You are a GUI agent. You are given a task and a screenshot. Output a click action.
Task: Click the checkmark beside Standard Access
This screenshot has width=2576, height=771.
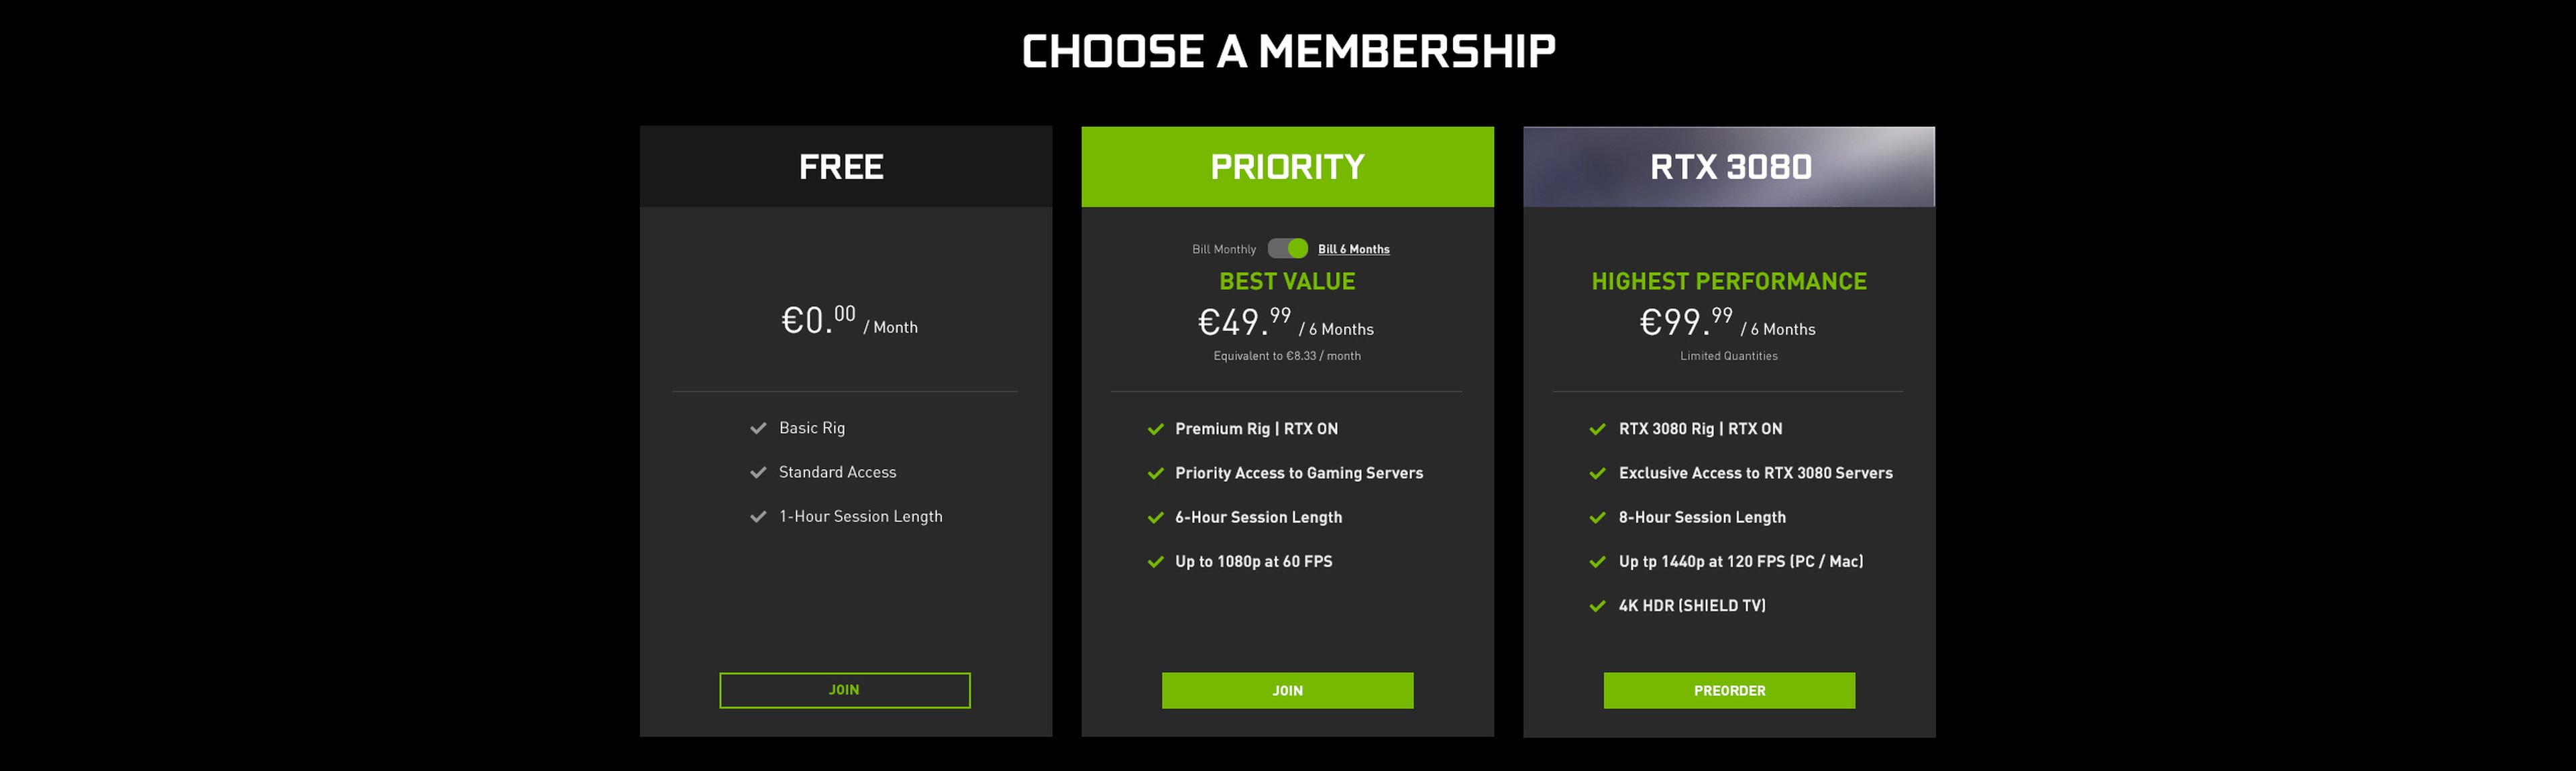pos(757,471)
